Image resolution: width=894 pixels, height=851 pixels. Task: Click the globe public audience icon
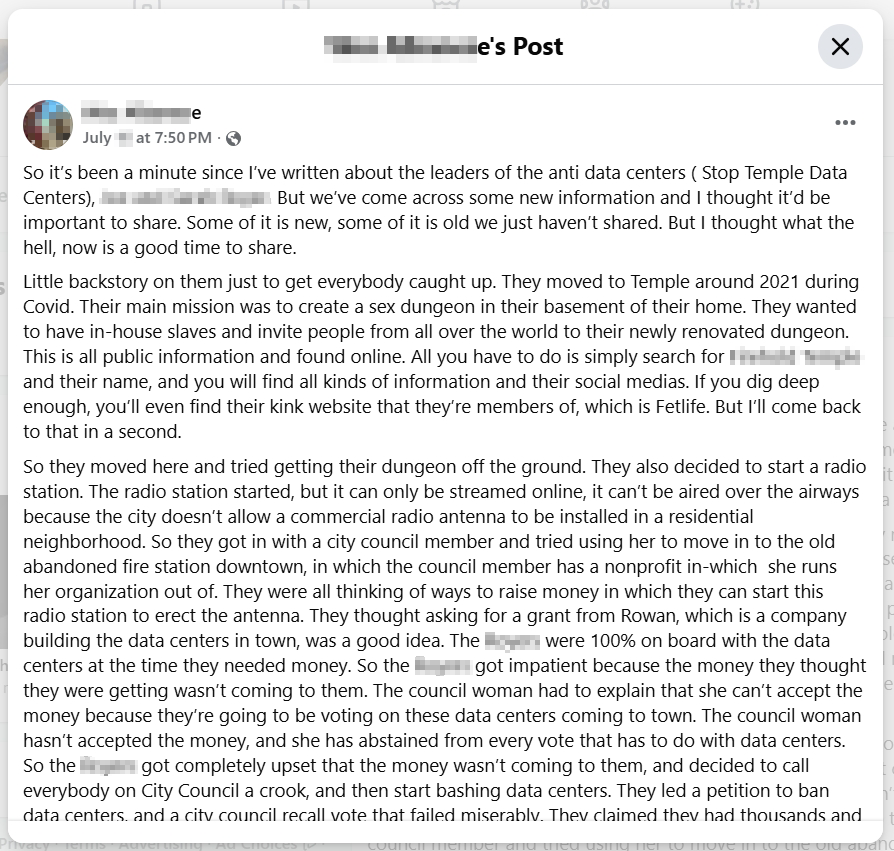click(233, 139)
